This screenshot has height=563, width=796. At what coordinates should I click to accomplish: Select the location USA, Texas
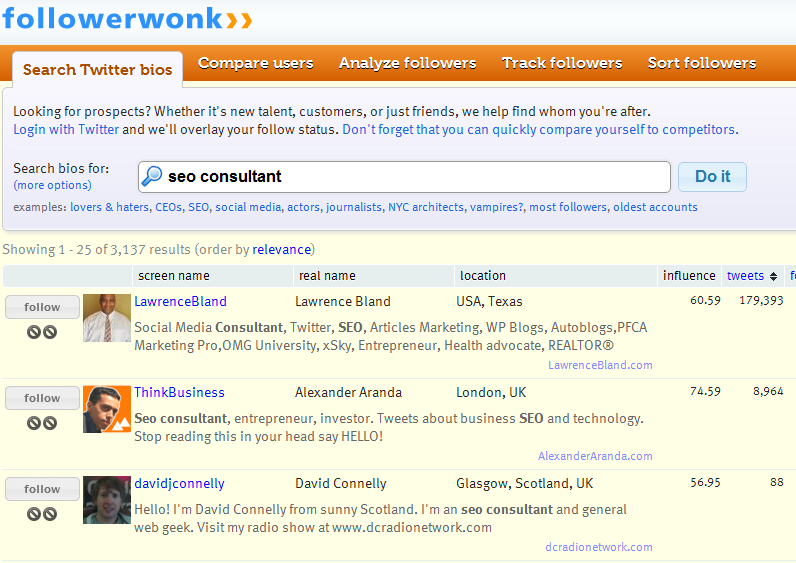489,302
